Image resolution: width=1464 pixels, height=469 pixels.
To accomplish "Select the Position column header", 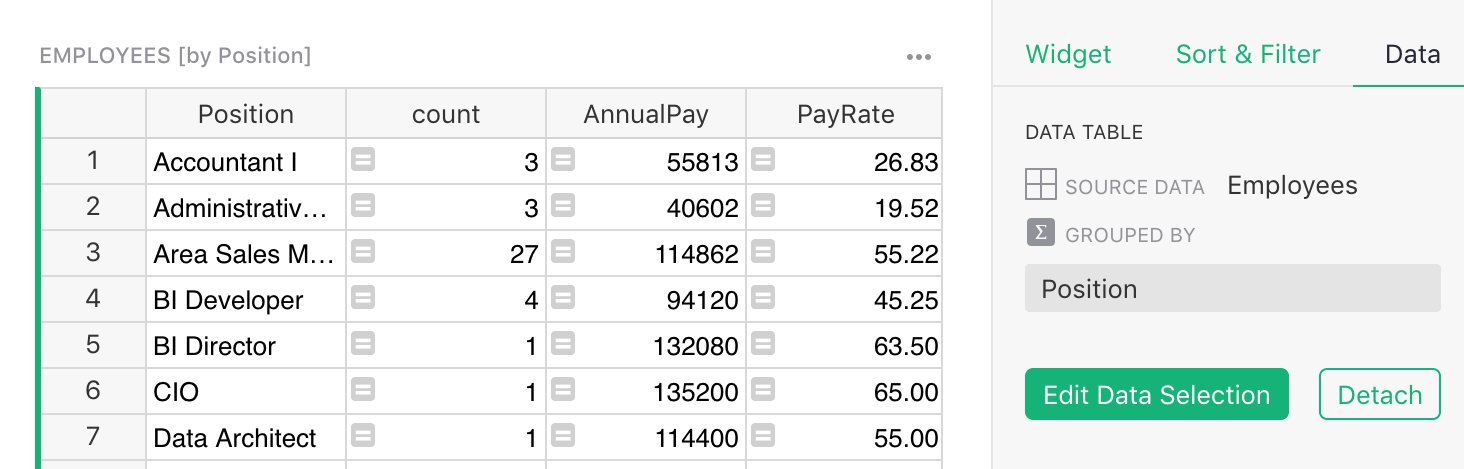I will pos(246,114).
